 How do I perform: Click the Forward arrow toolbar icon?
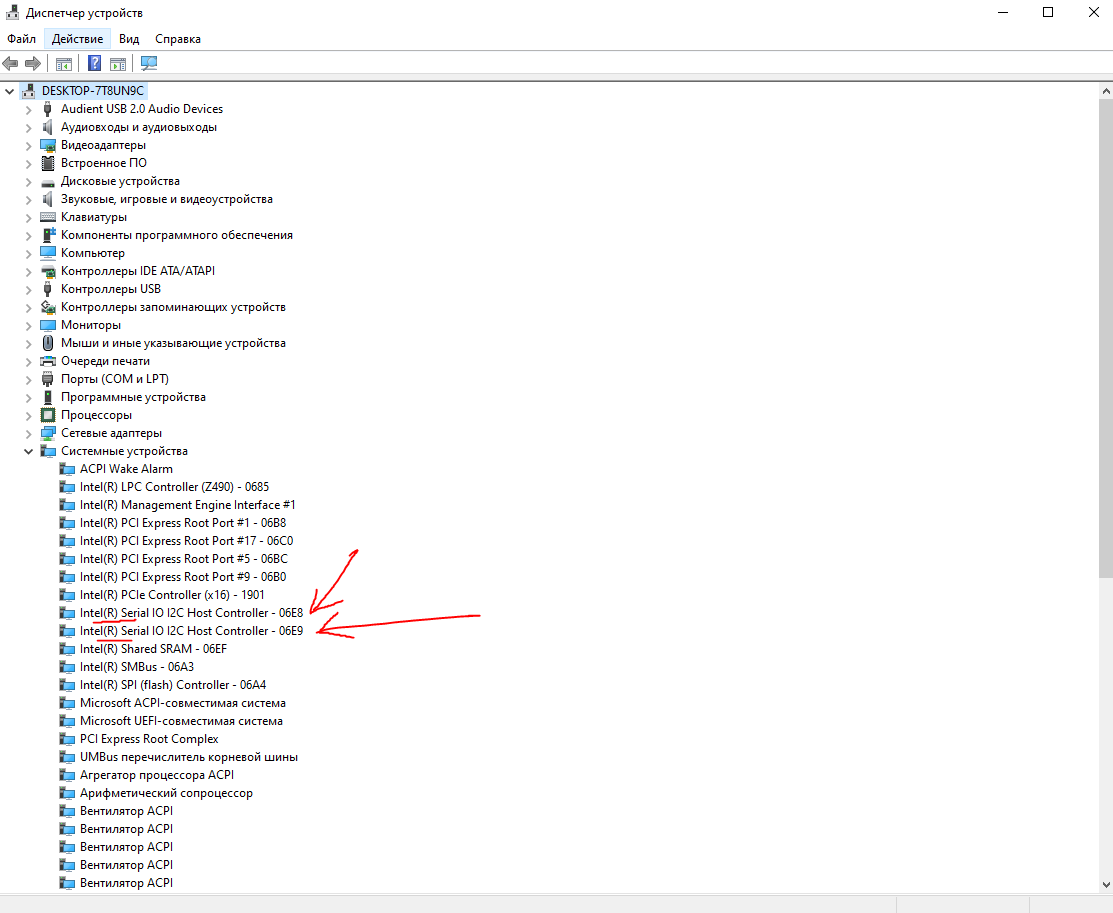click(x=33, y=64)
